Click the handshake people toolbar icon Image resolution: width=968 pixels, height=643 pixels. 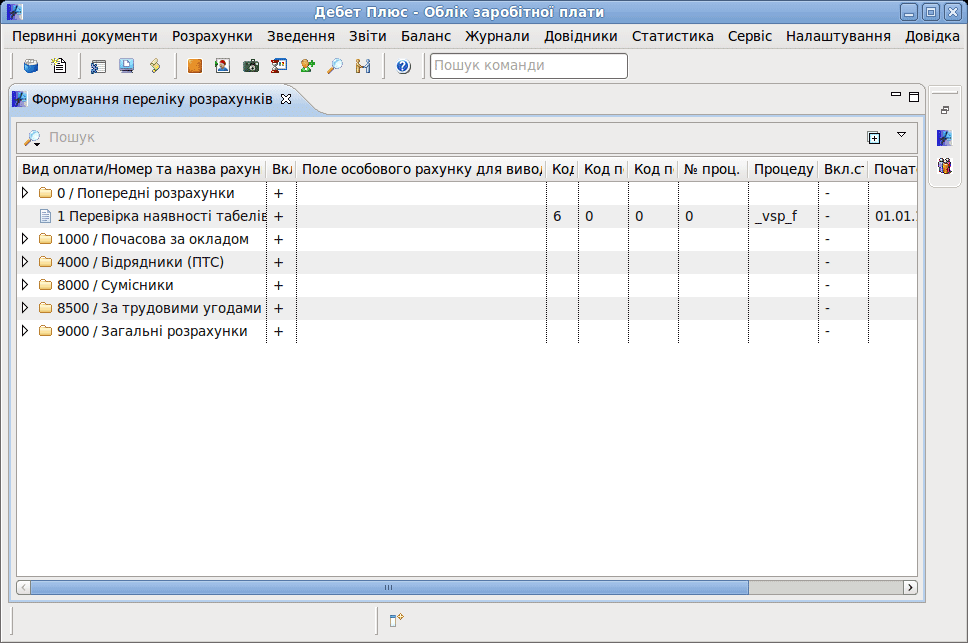click(x=363, y=66)
